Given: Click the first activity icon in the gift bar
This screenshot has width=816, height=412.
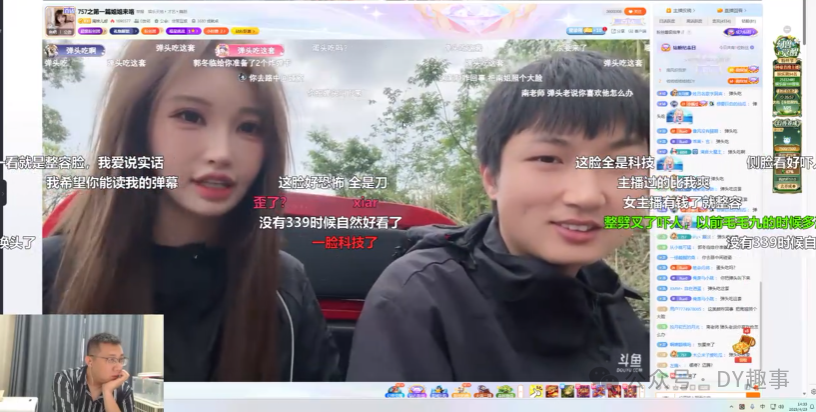Looking at the screenshot, I should click(x=395, y=391).
